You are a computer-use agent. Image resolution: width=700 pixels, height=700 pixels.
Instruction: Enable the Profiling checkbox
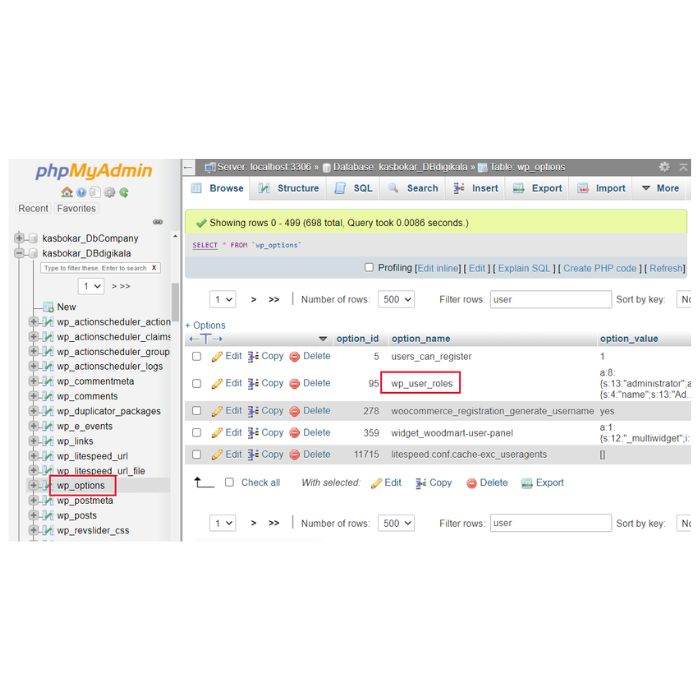click(369, 268)
